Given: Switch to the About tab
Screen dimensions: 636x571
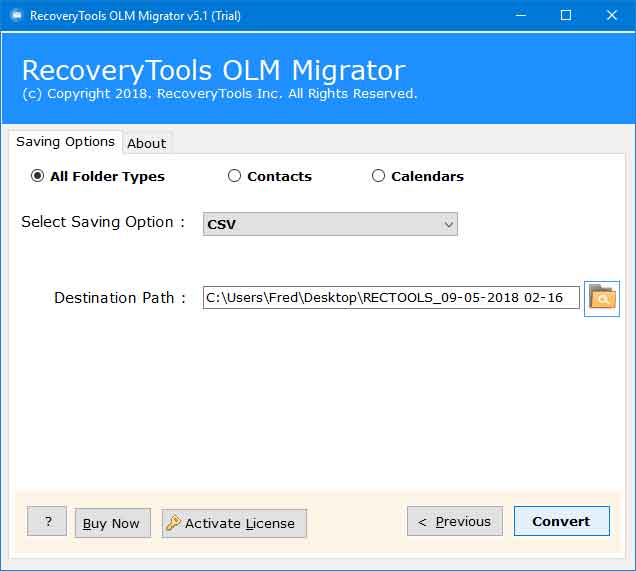Looking at the screenshot, I should (147, 143).
